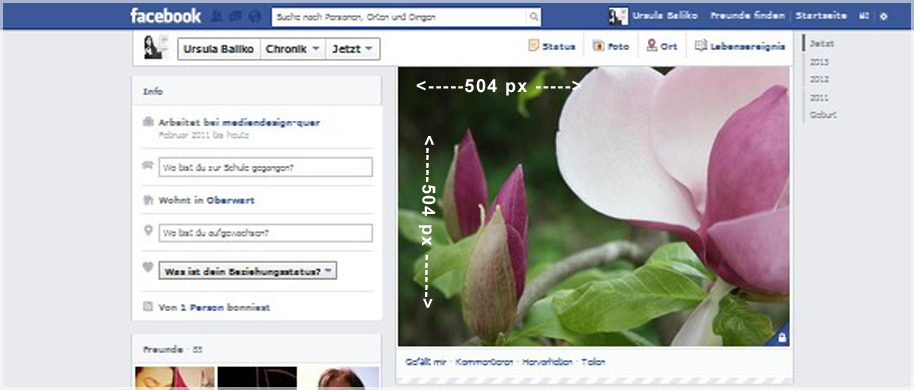Click the Foto camera icon
The width and height of the screenshot is (914, 390).
pos(598,46)
